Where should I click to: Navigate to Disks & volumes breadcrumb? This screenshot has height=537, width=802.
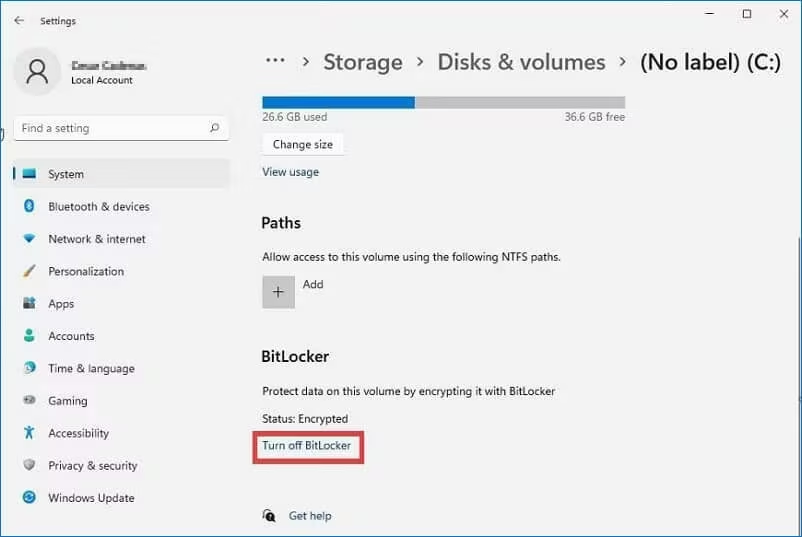click(x=521, y=62)
